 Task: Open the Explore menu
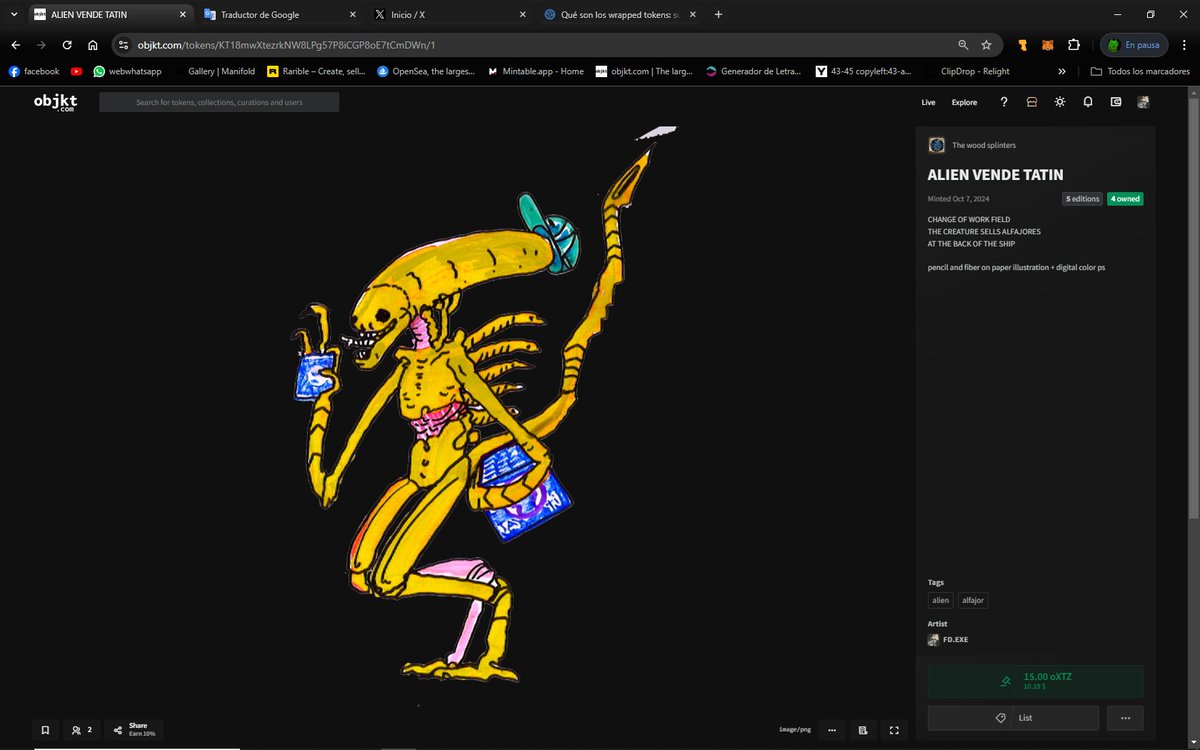tap(964, 102)
